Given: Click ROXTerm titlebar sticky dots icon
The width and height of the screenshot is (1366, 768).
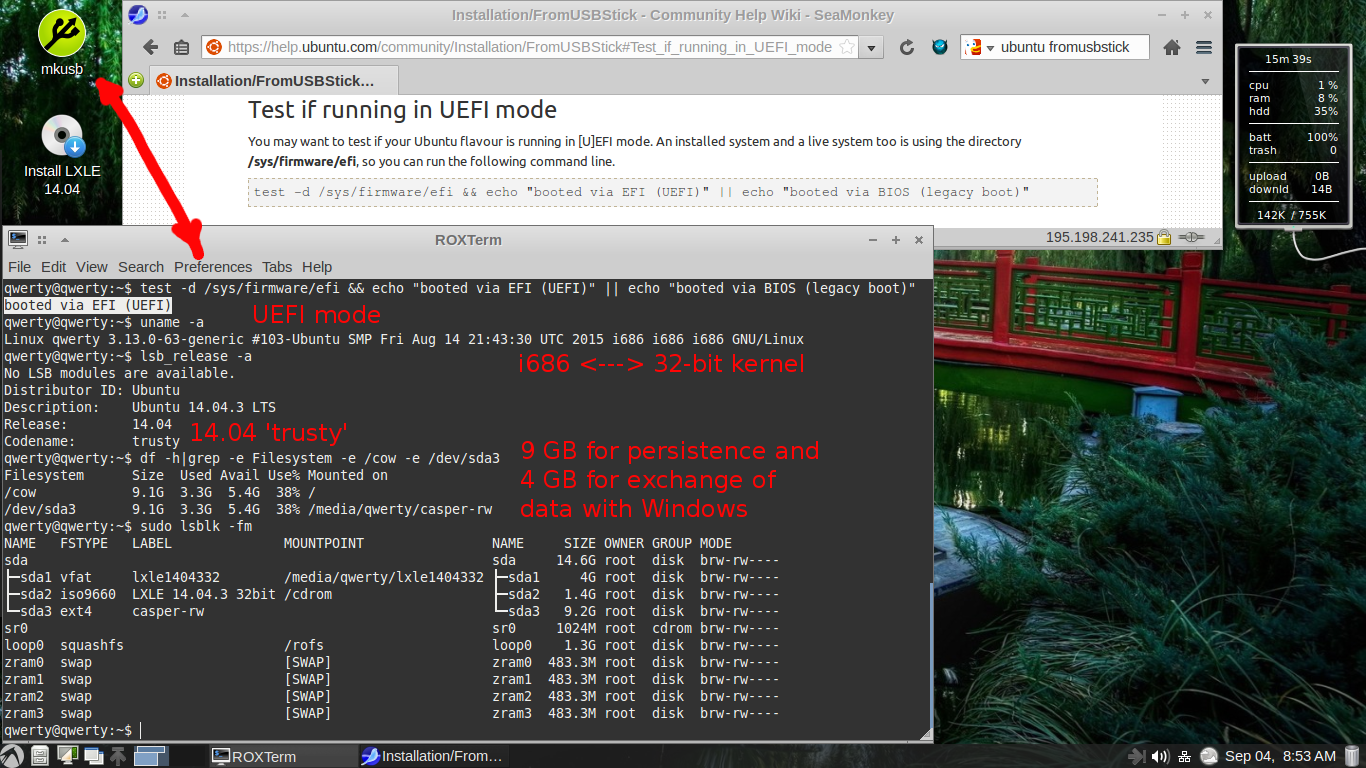Looking at the screenshot, I should [42, 240].
